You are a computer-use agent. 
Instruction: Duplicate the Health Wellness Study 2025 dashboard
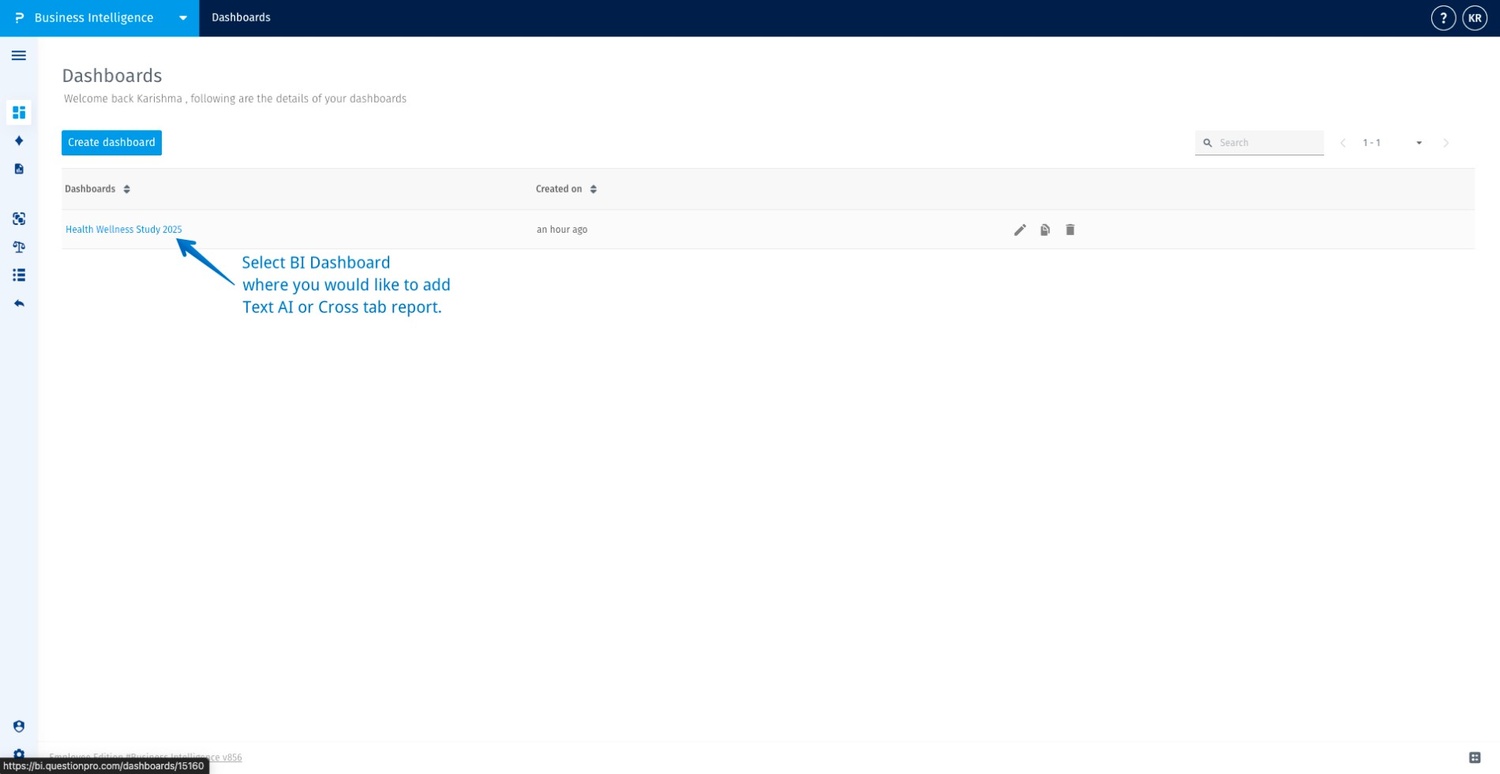[1044, 229]
